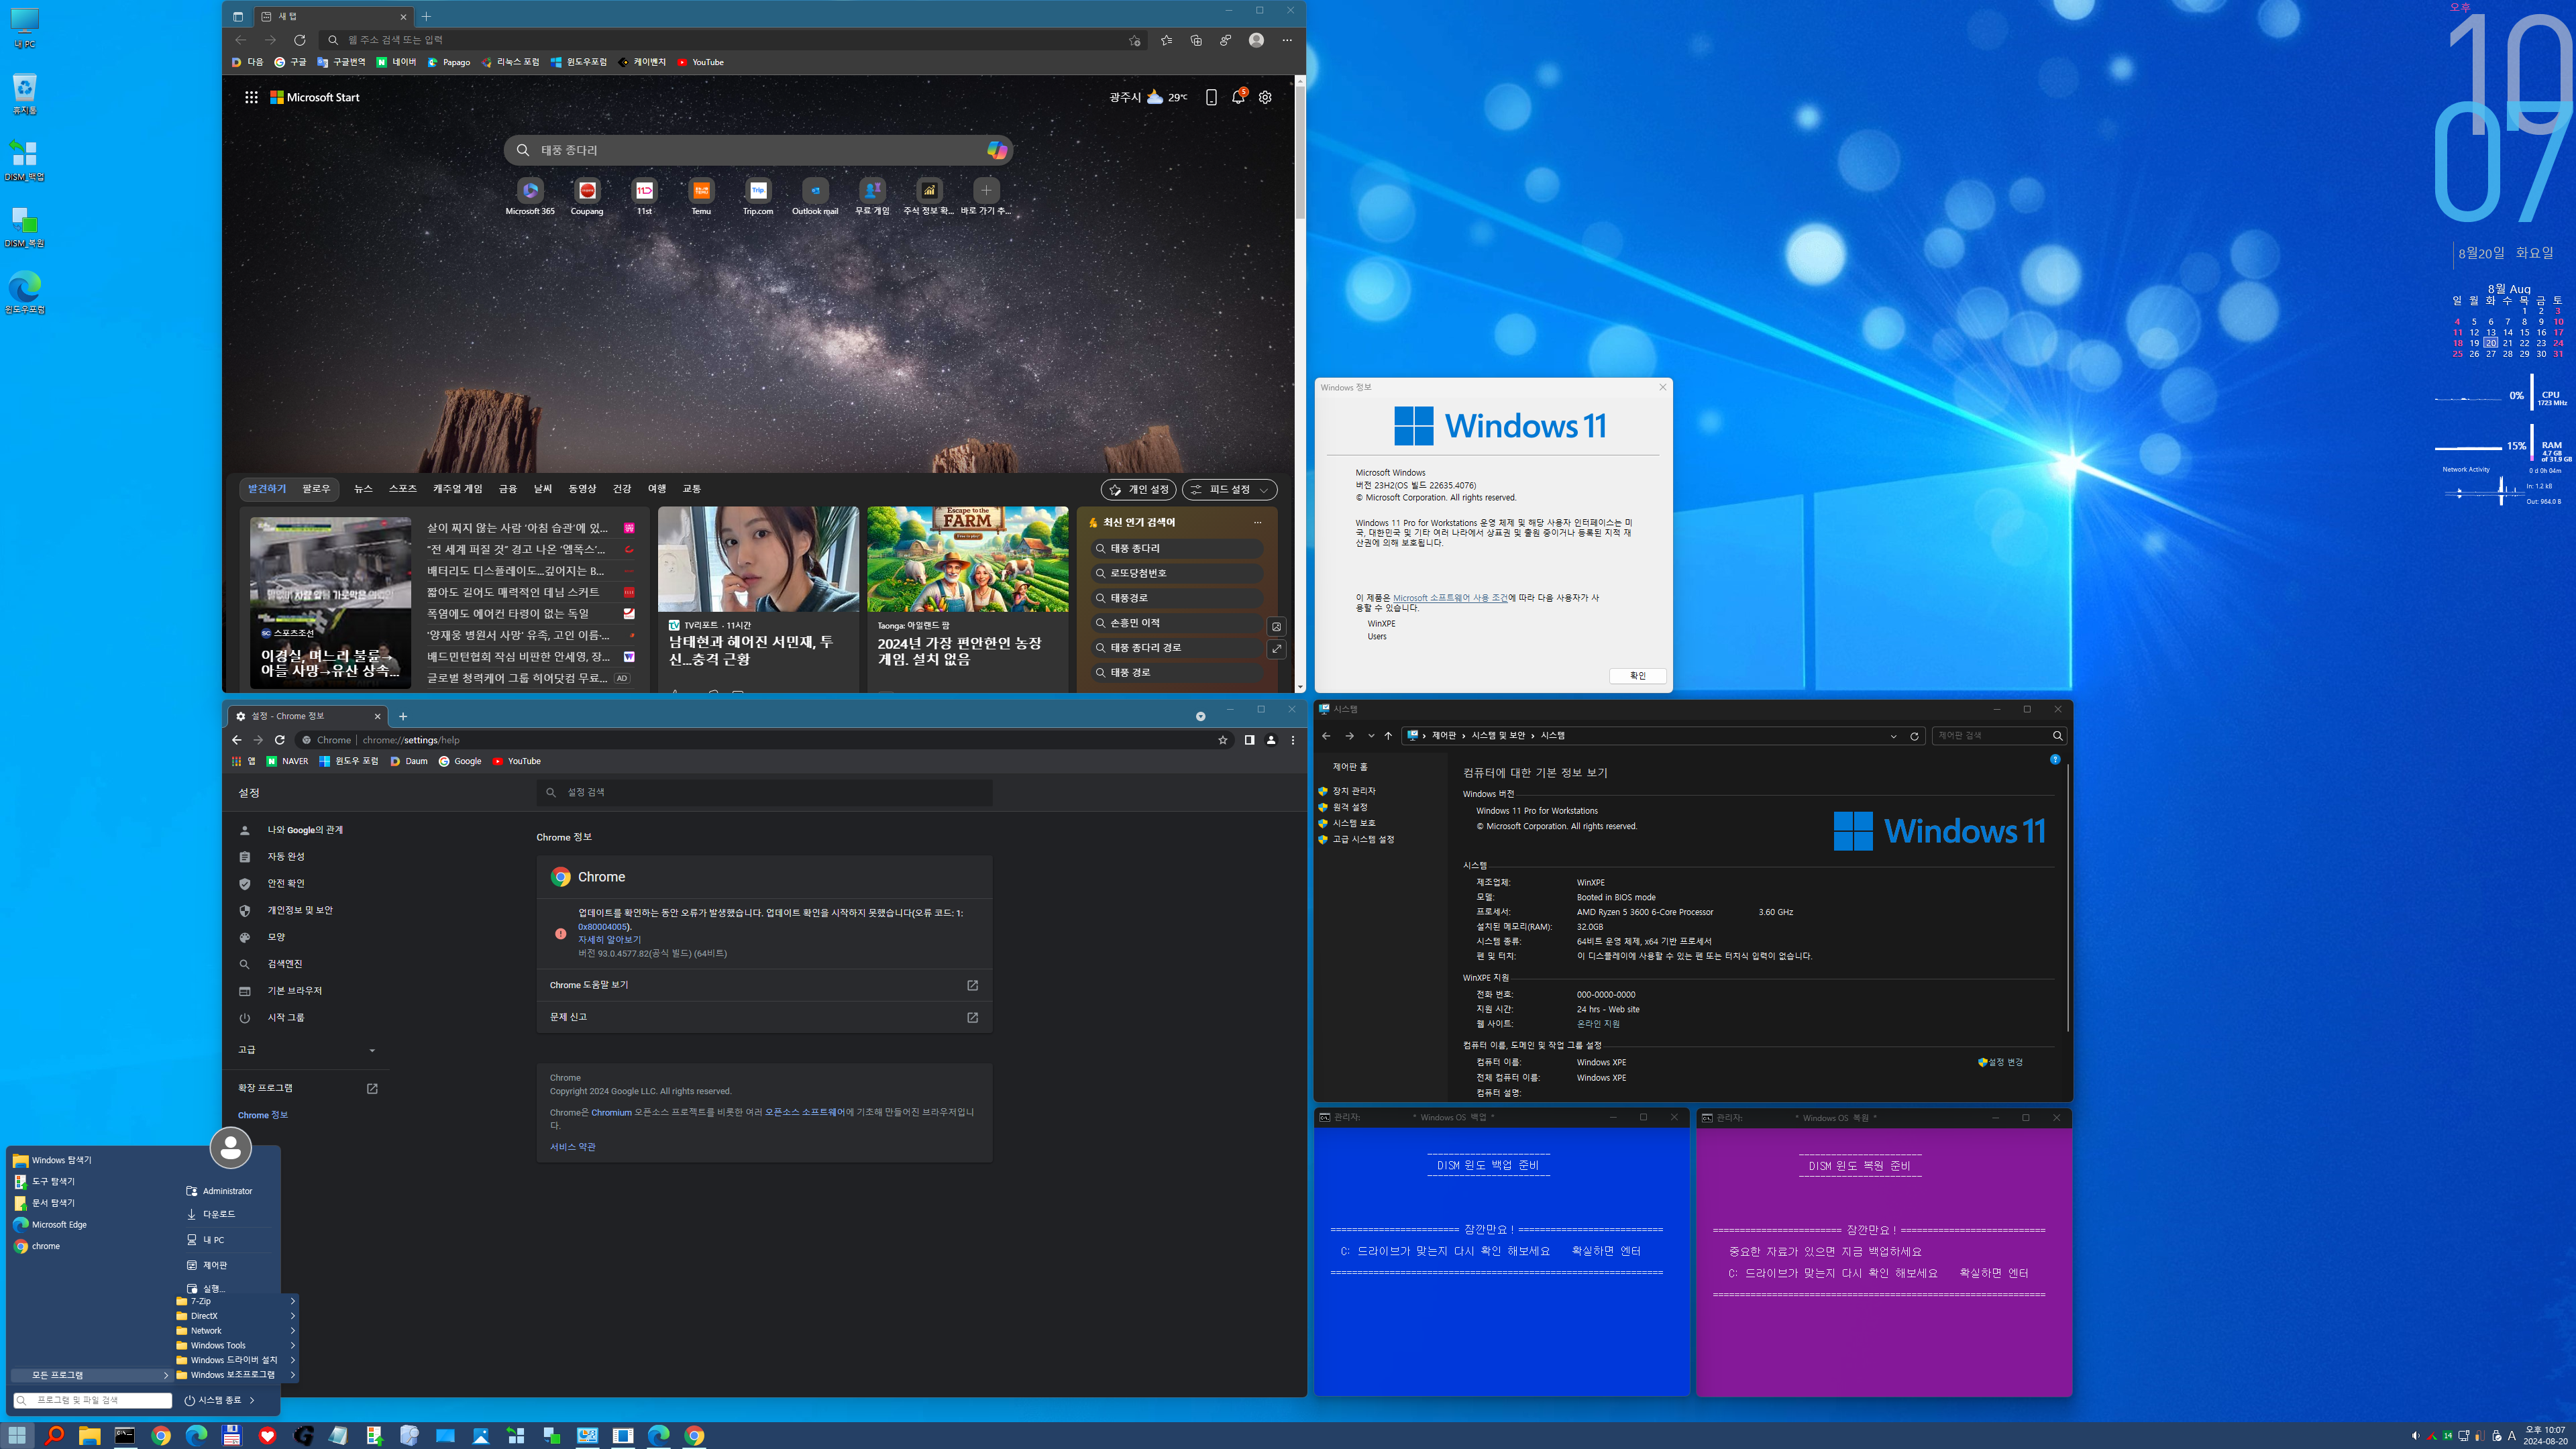Click 프로그램 및 파일 검색 box in Start menu
The height and width of the screenshot is (1449, 2576).
(92, 1400)
